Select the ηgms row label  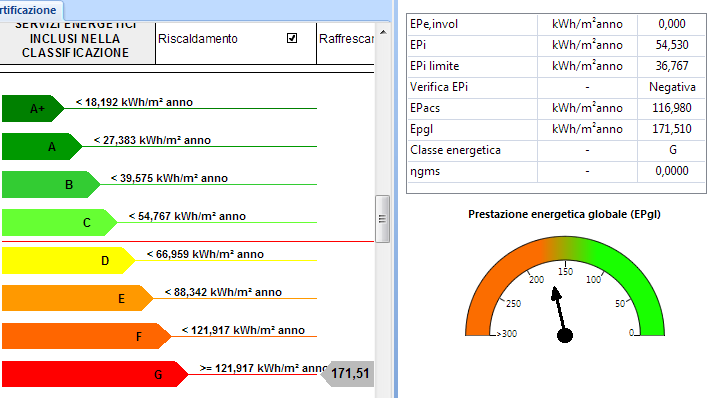pos(425,171)
